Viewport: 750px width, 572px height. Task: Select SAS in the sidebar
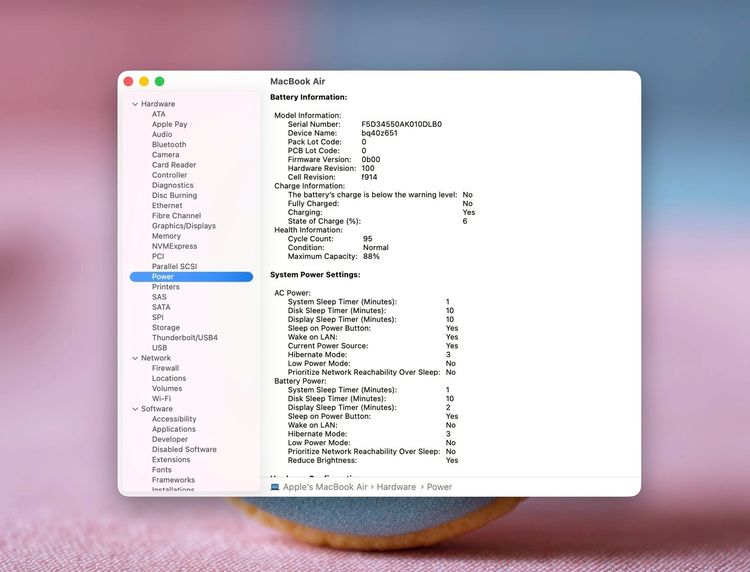[x=159, y=297]
